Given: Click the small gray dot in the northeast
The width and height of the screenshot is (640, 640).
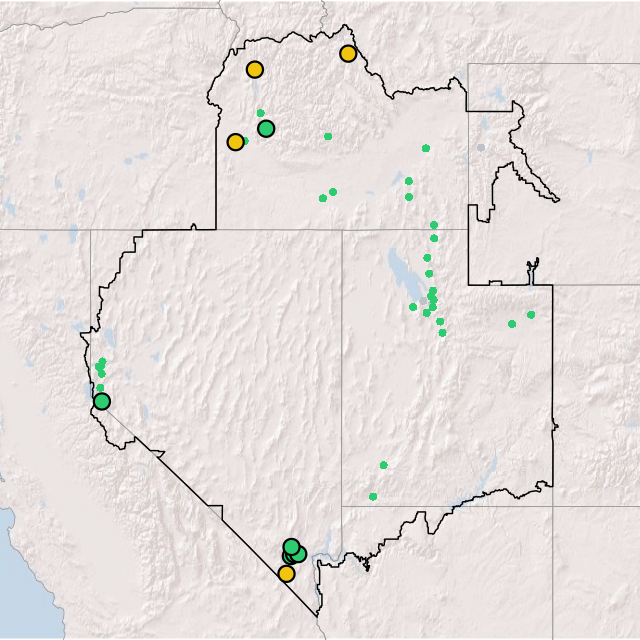Looking at the screenshot, I should 481,148.
